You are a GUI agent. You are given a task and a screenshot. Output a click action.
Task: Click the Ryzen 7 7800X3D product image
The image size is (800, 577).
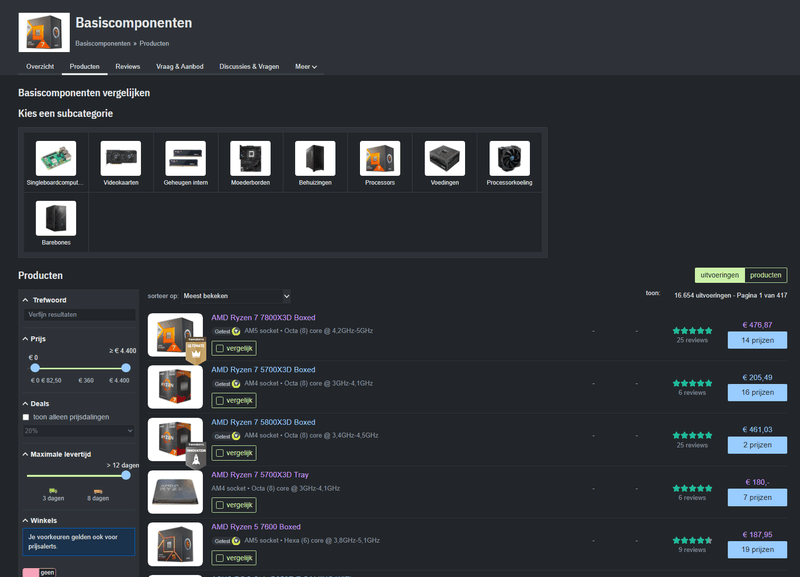[x=175, y=335]
